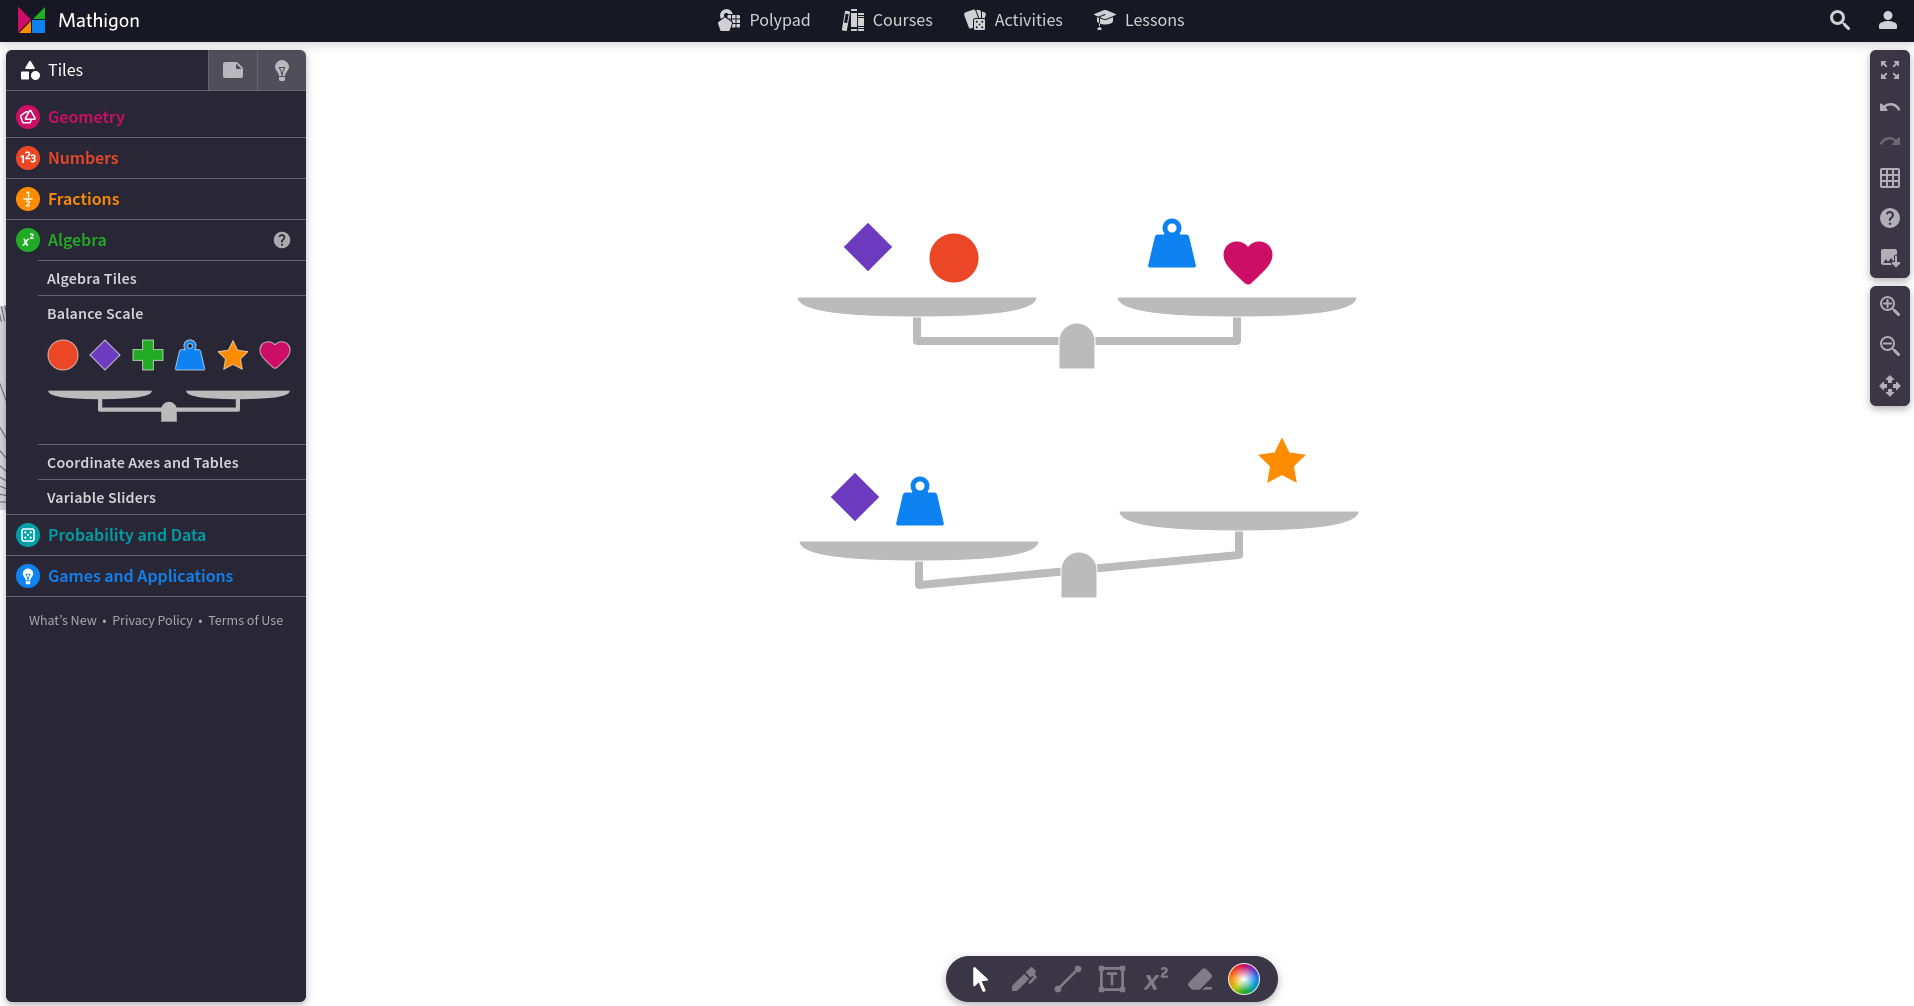Select the balanced top scale pivot

point(1077,346)
